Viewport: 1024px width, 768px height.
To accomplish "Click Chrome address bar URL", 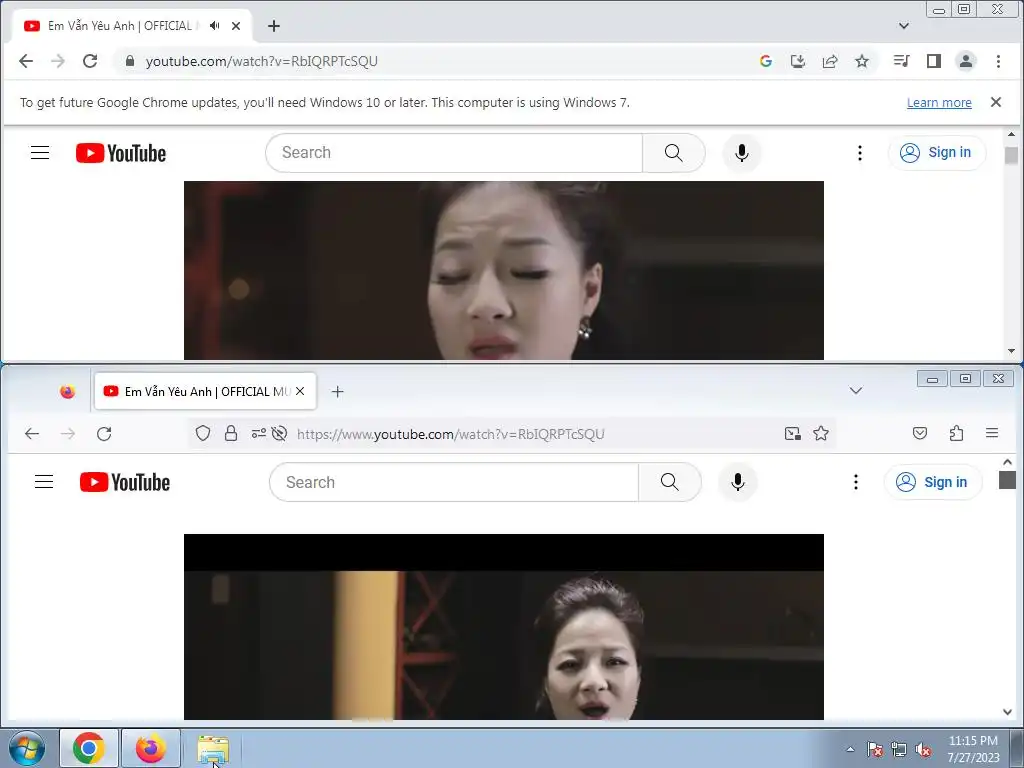I will click(x=261, y=61).
